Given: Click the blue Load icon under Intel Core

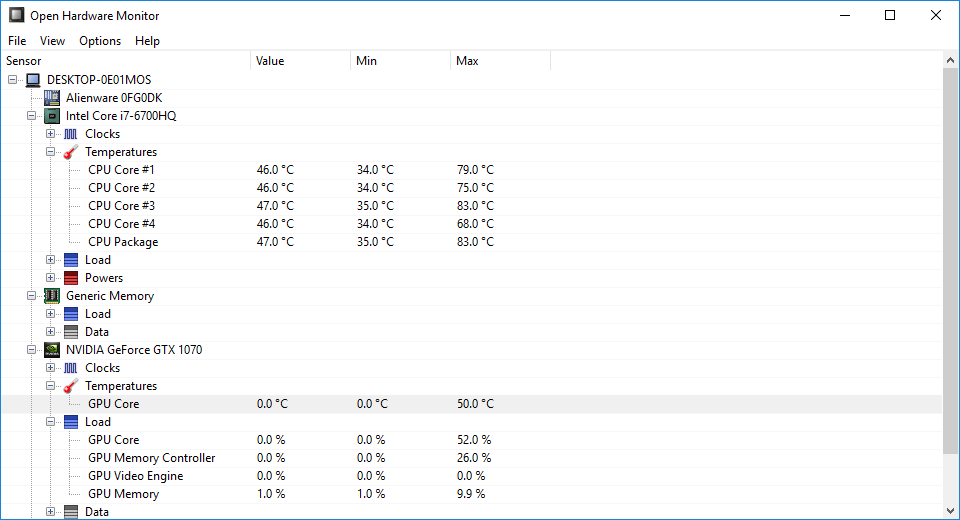Looking at the screenshot, I should coord(71,260).
